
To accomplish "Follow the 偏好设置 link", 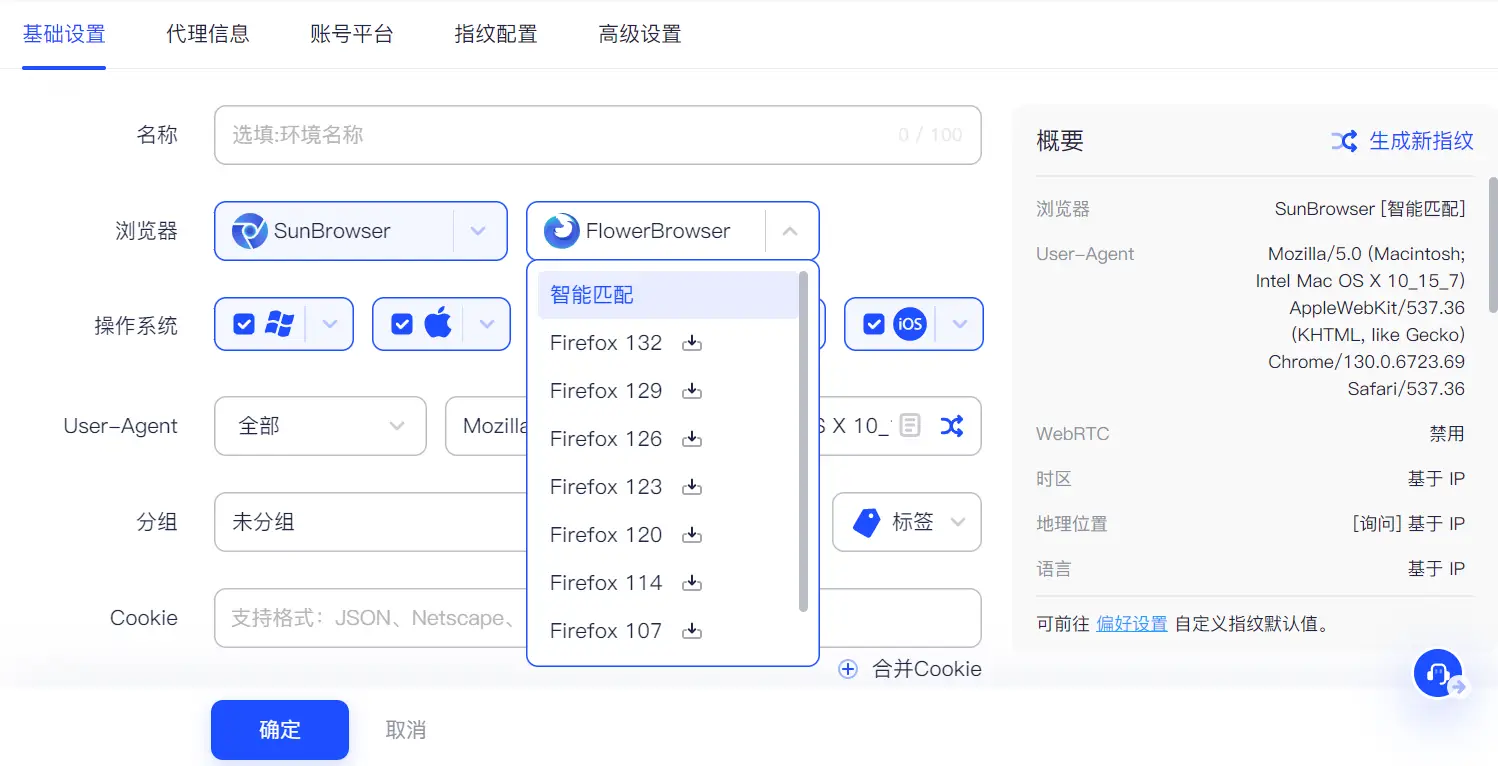I will [1131, 624].
